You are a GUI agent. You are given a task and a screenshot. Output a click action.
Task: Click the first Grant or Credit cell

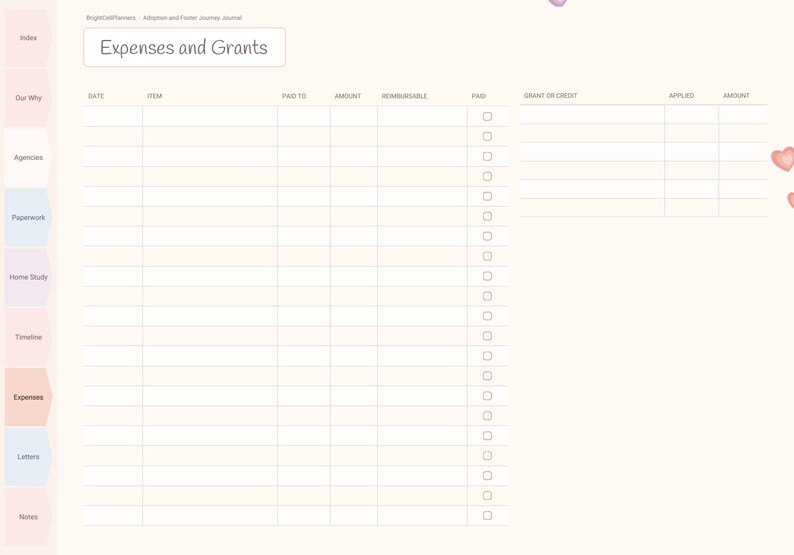592,114
